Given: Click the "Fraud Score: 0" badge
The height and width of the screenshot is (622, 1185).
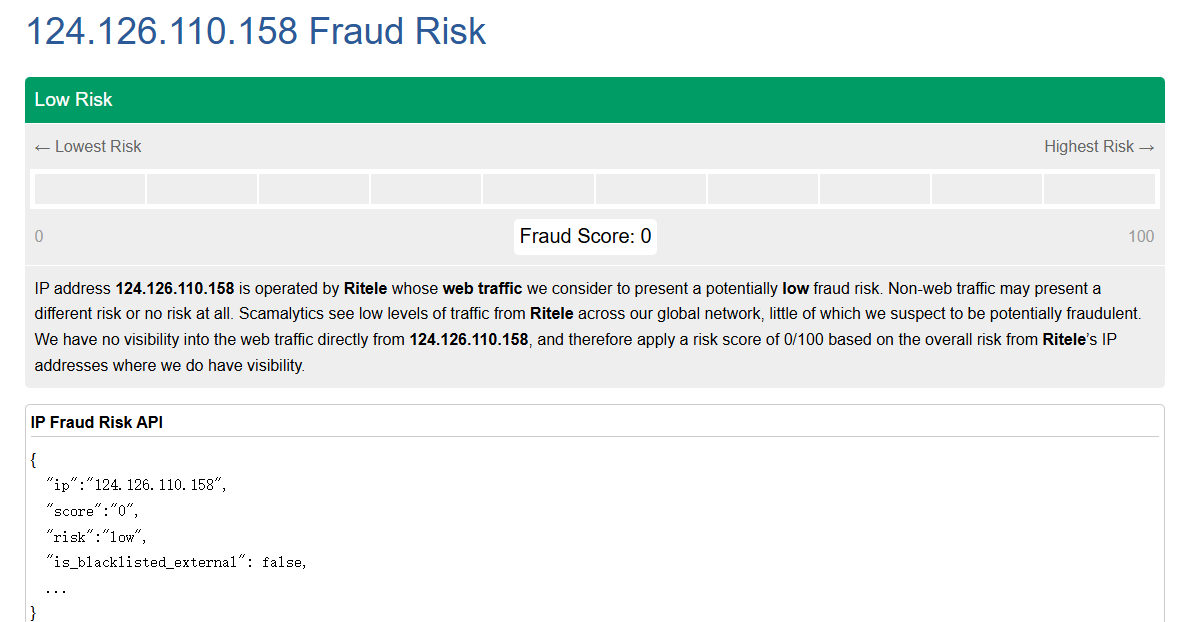Looking at the screenshot, I should 585,237.
